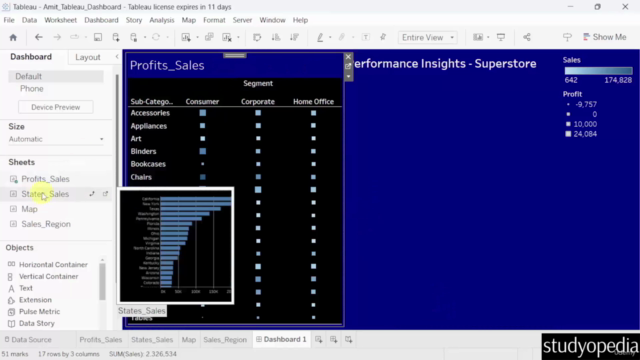Viewport: 640px width, 360px height.
Task: Select the Data Story object
Action: click(37, 323)
